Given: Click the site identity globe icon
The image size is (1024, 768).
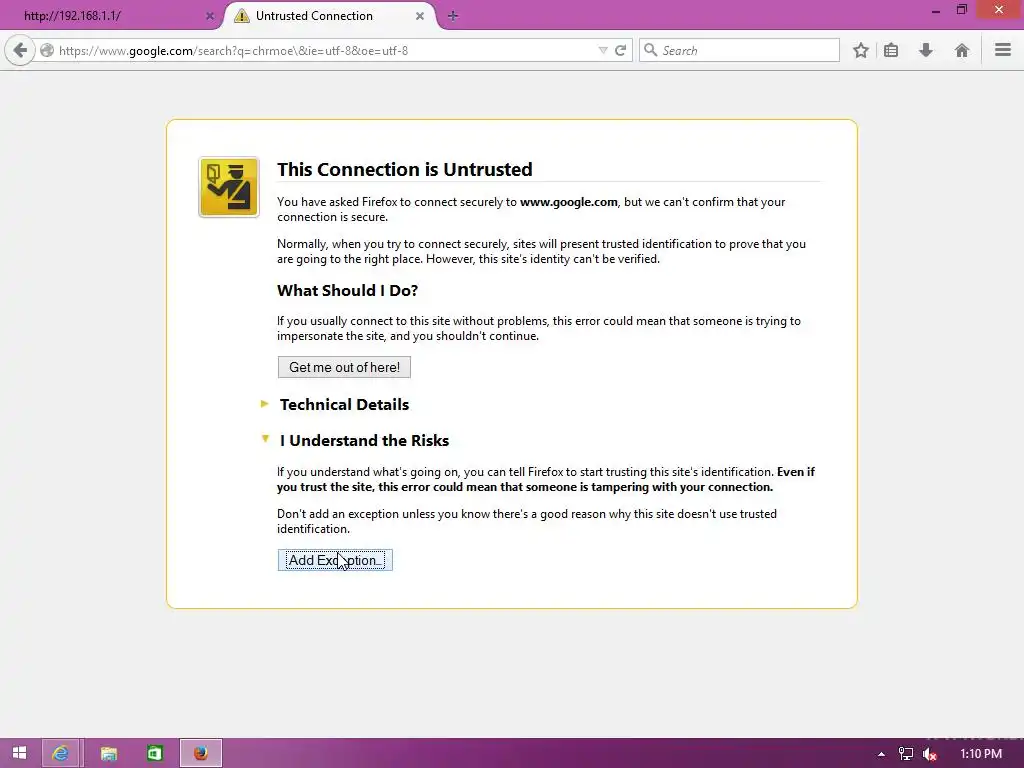Looking at the screenshot, I should 47,50.
